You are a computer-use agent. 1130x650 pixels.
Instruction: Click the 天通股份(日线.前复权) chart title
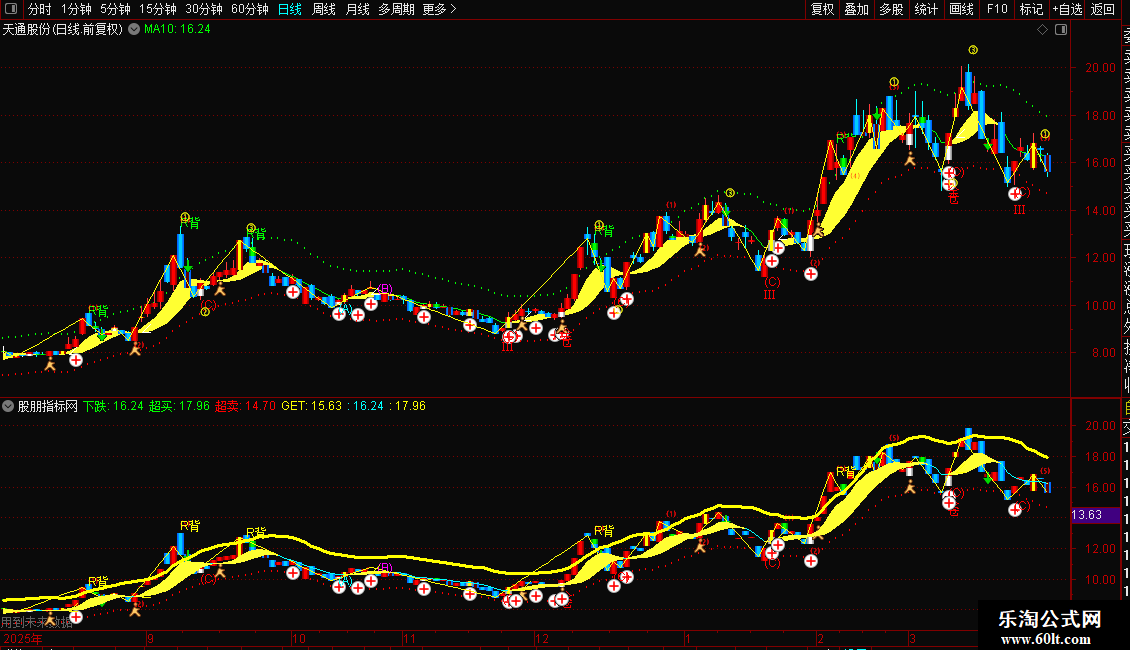coord(63,30)
